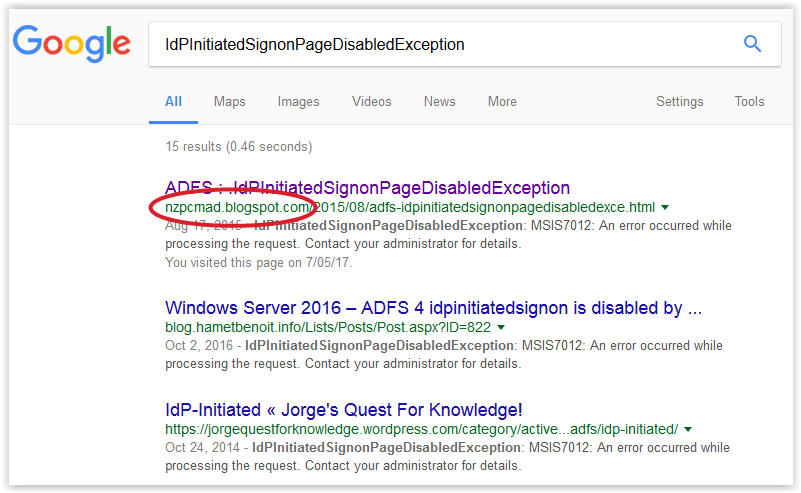The image size is (801, 493).
Task: Click the '15 results (0.46 seconds)' text
Action: click(x=239, y=147)
